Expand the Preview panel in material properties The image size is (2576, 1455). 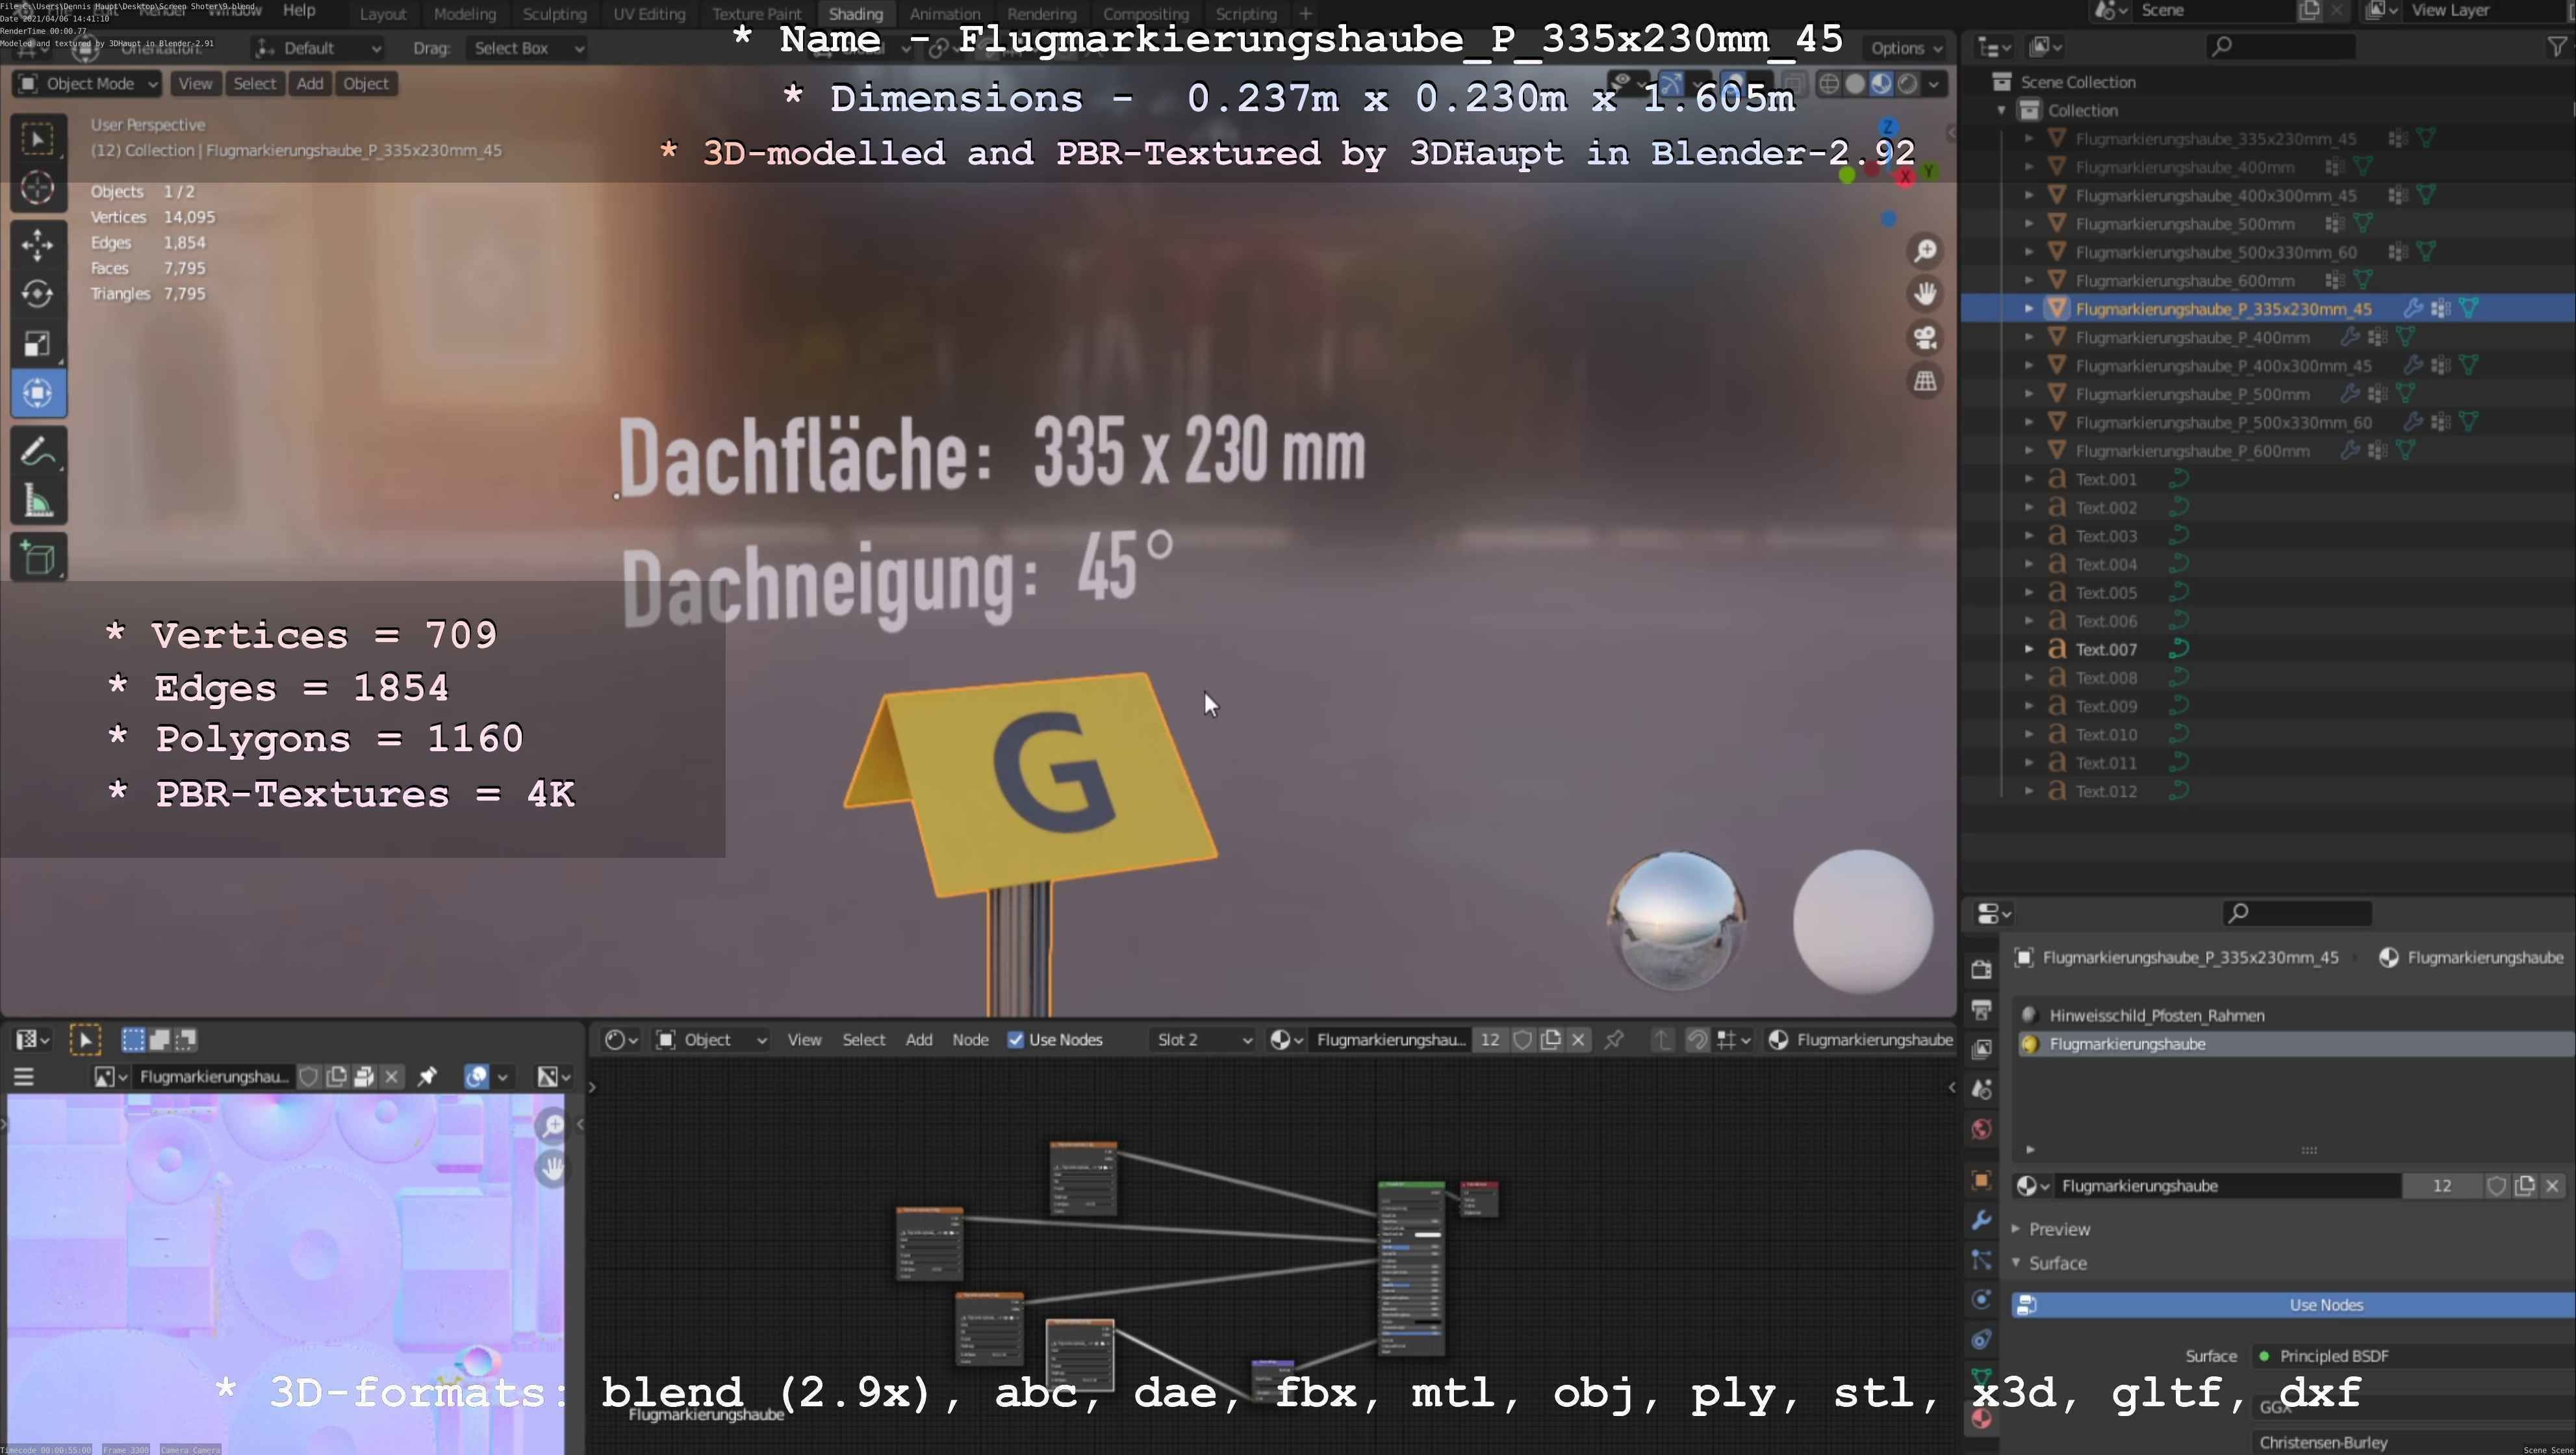(x=2059, y=1229)
